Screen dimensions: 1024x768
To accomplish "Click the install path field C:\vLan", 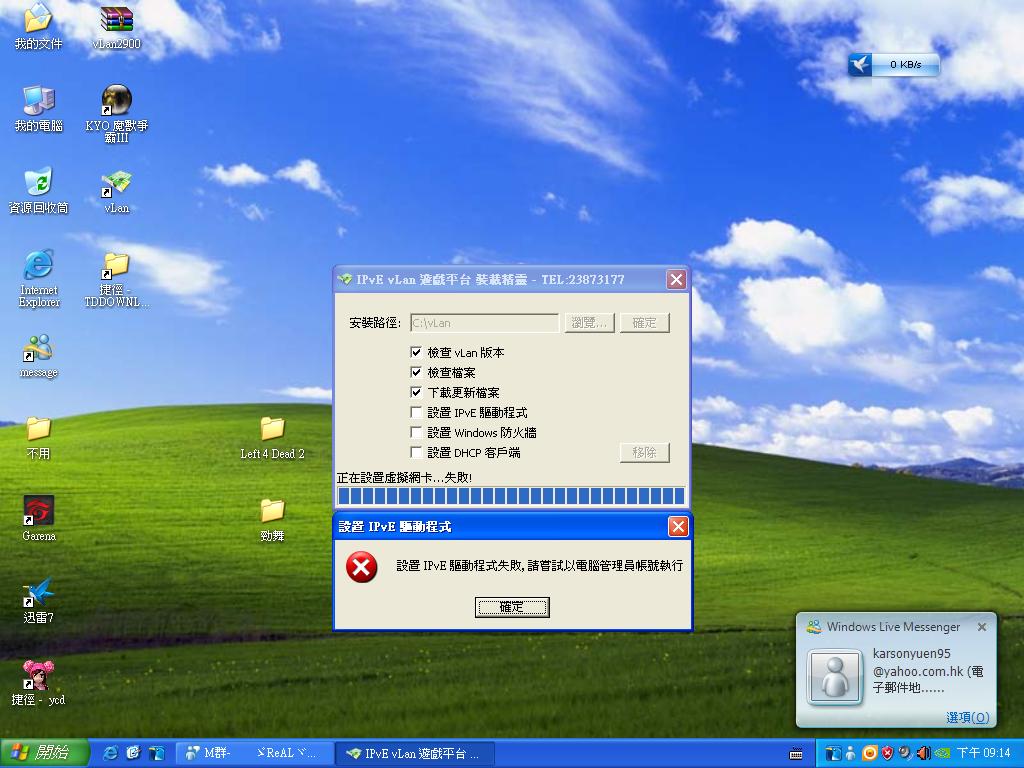I will click(484, 323).
